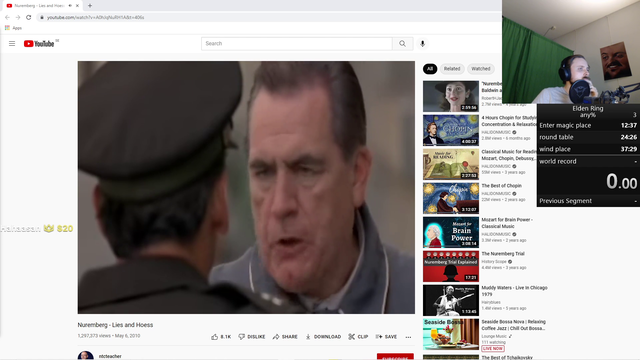Click 'Previous Segment' in timer
This screenshot has width=640, height=360.
tap(565, 201)
